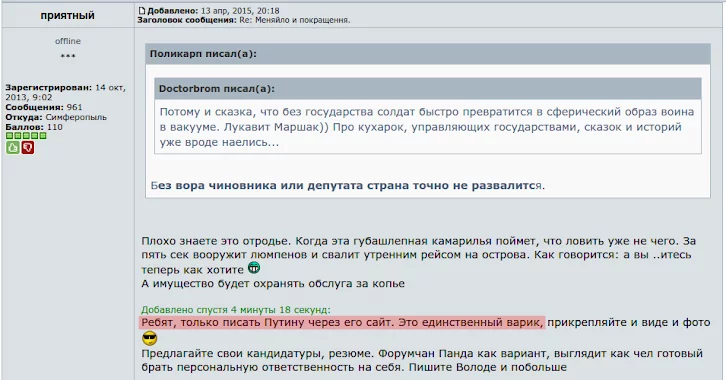726x380 pixels.
Task: Click the post page icon before Добавлено
Action: coord(142,10)
